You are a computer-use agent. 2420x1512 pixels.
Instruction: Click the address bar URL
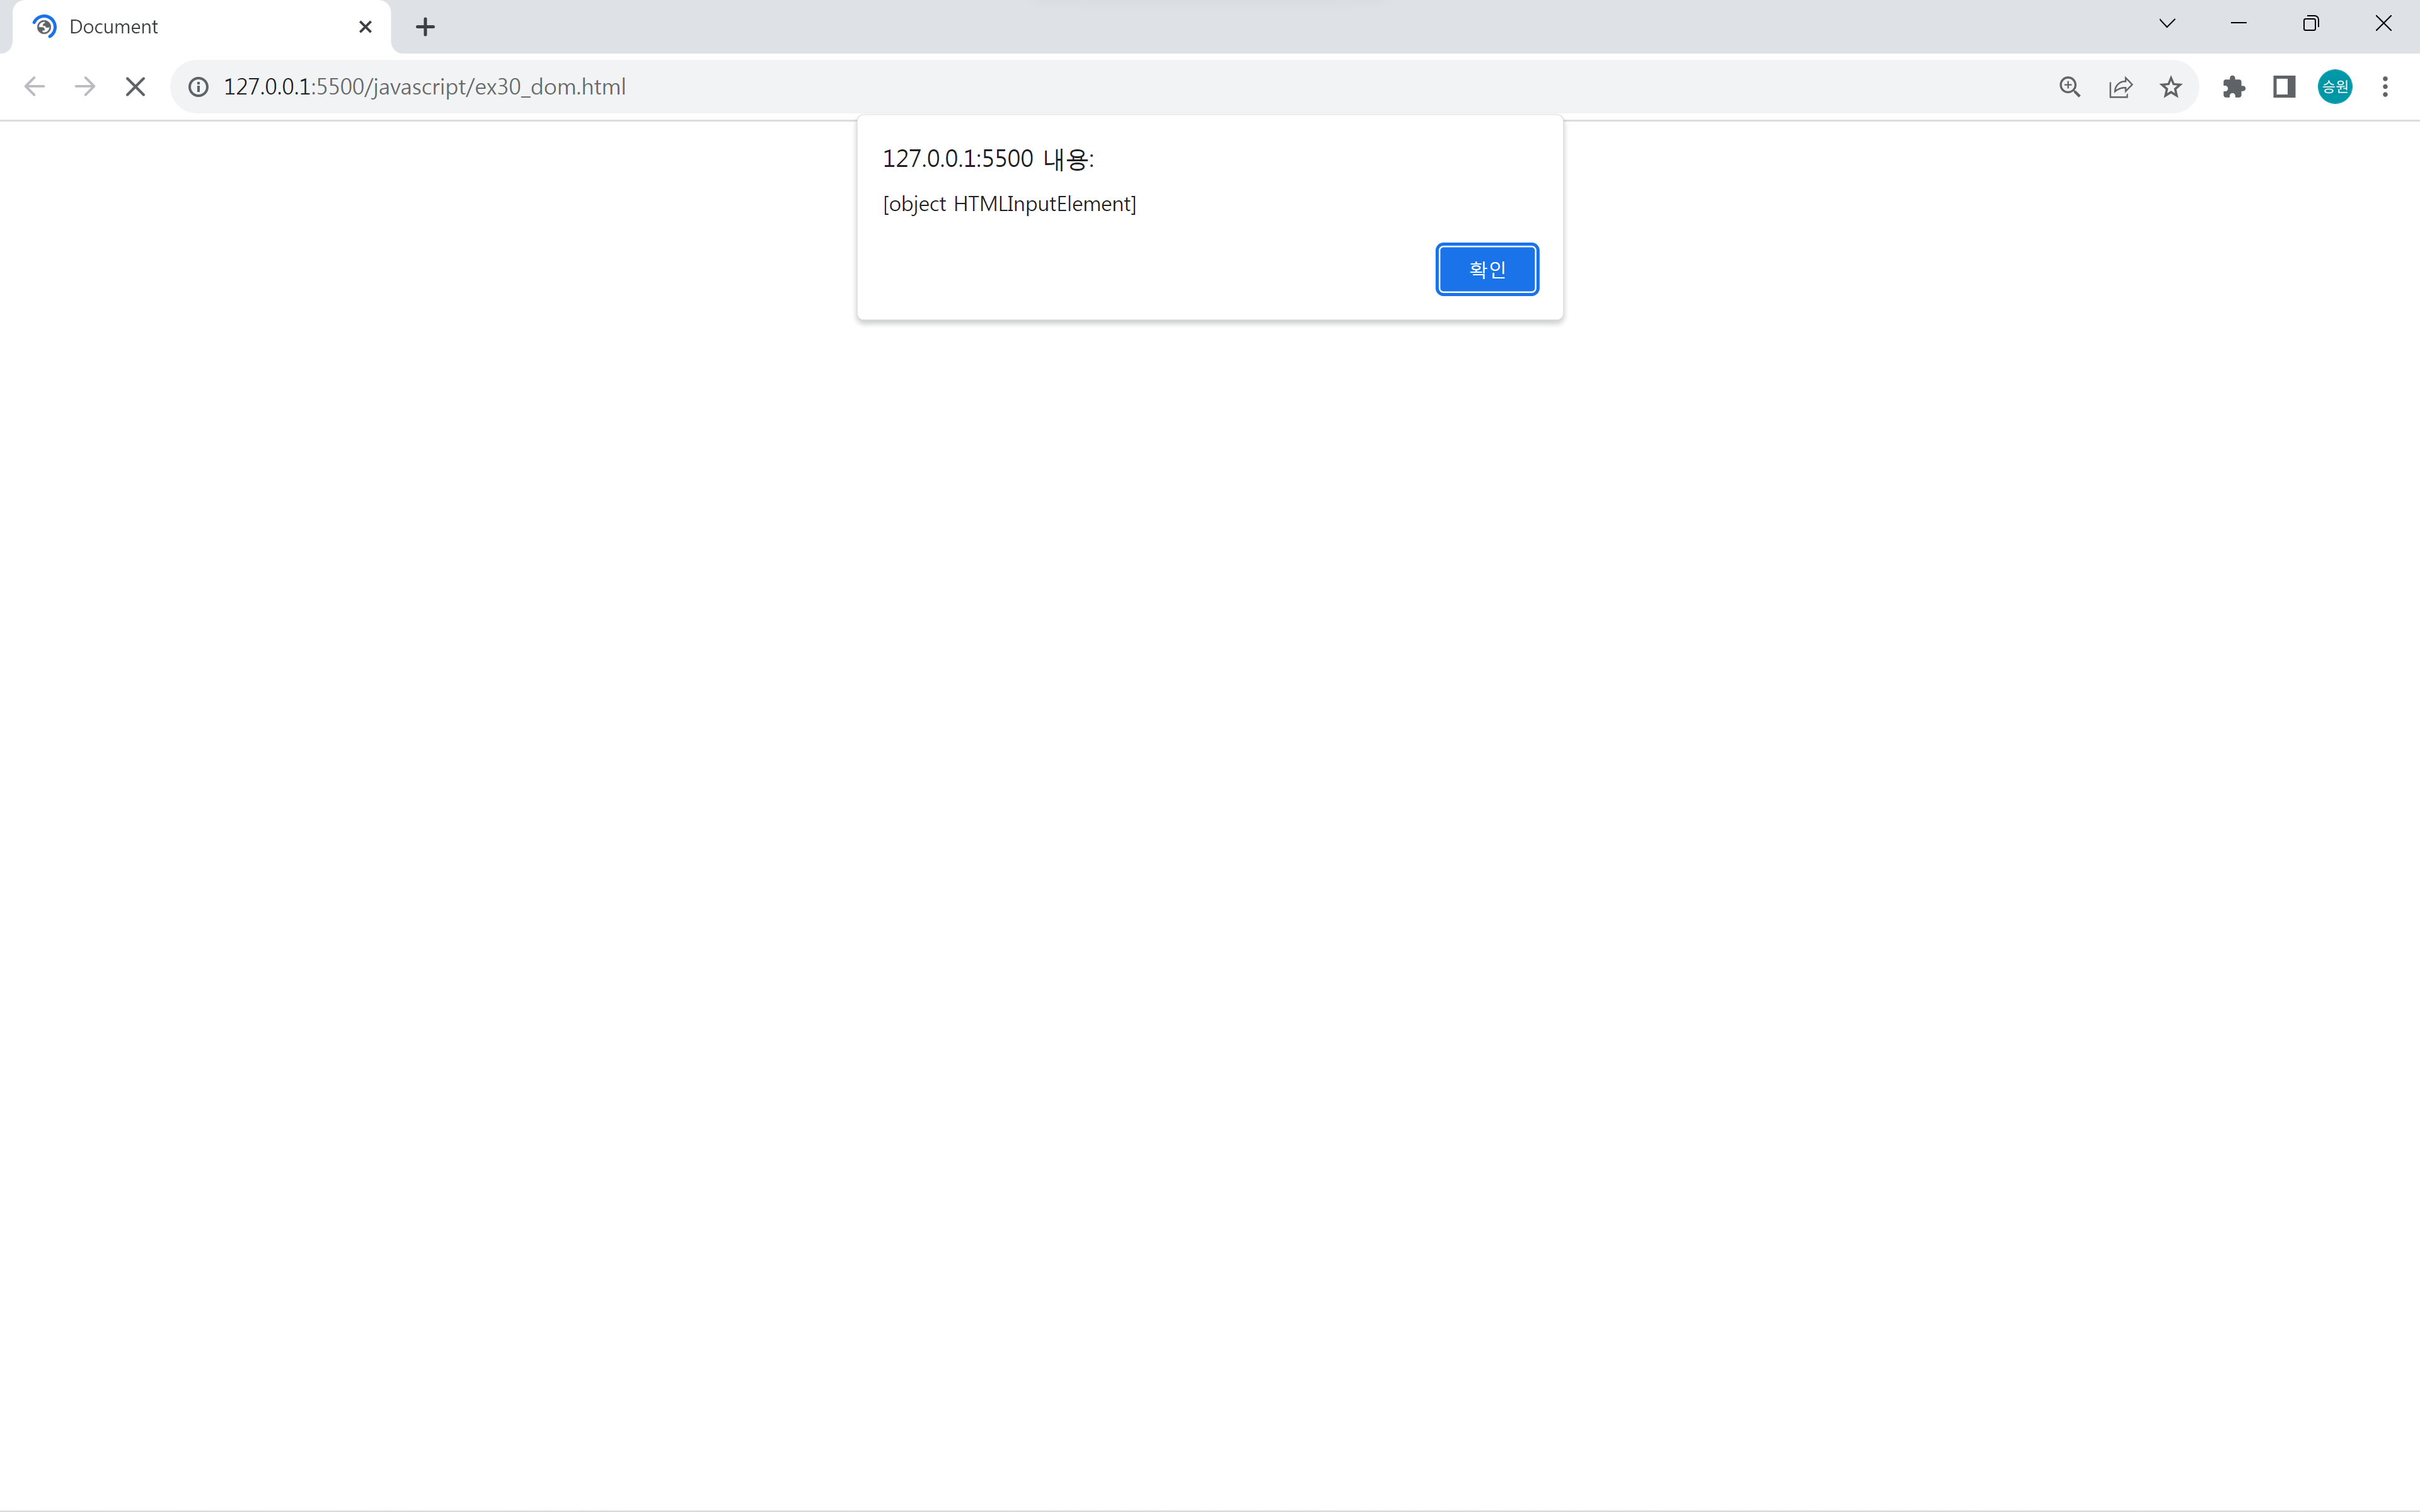coord(424,87)
